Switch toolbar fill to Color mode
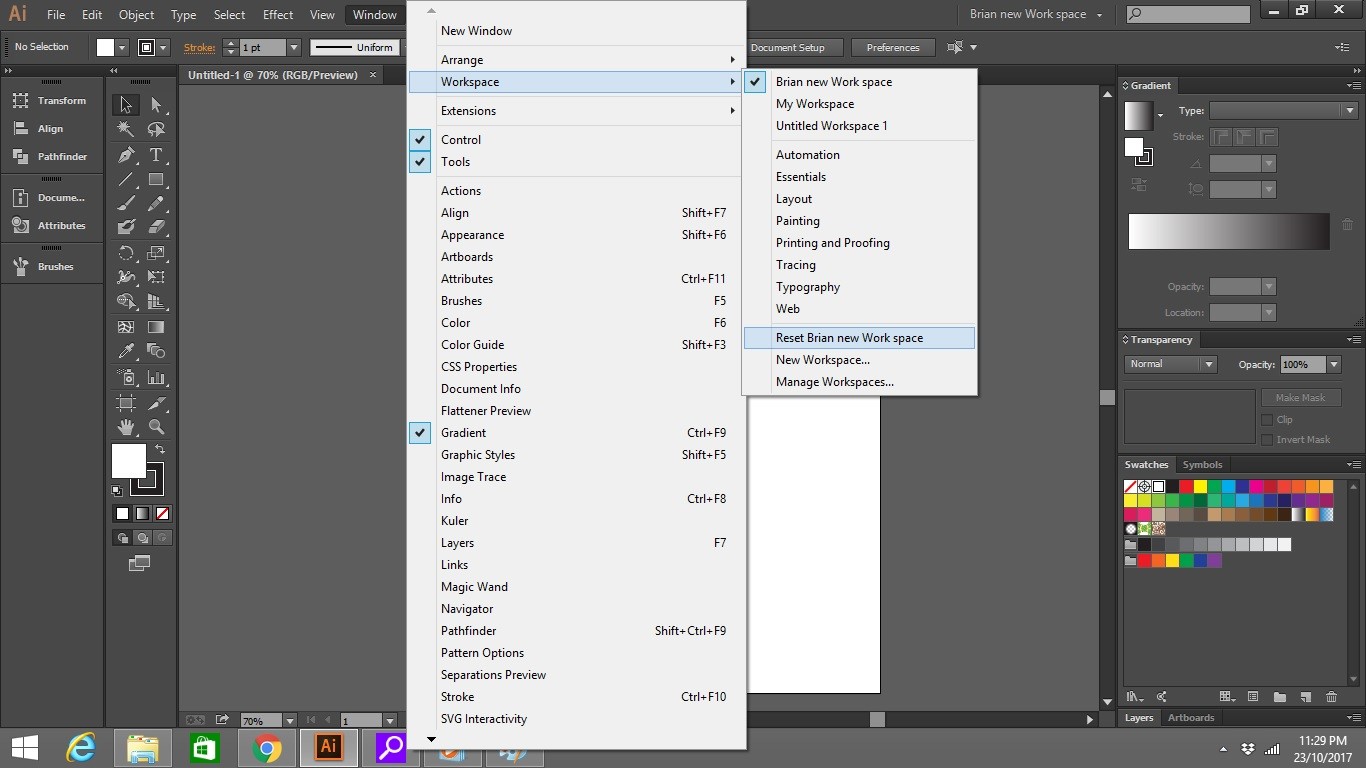 click(122, 513)
